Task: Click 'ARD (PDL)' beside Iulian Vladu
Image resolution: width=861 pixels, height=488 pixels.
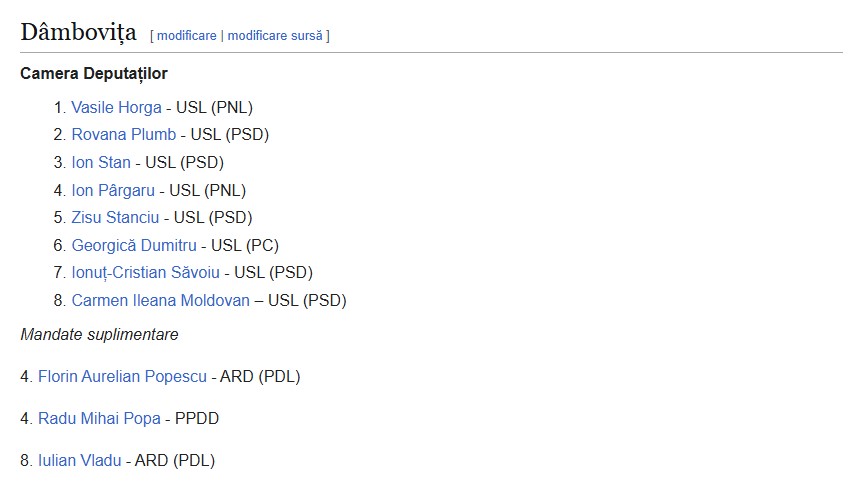Action: tap(175, 461)
